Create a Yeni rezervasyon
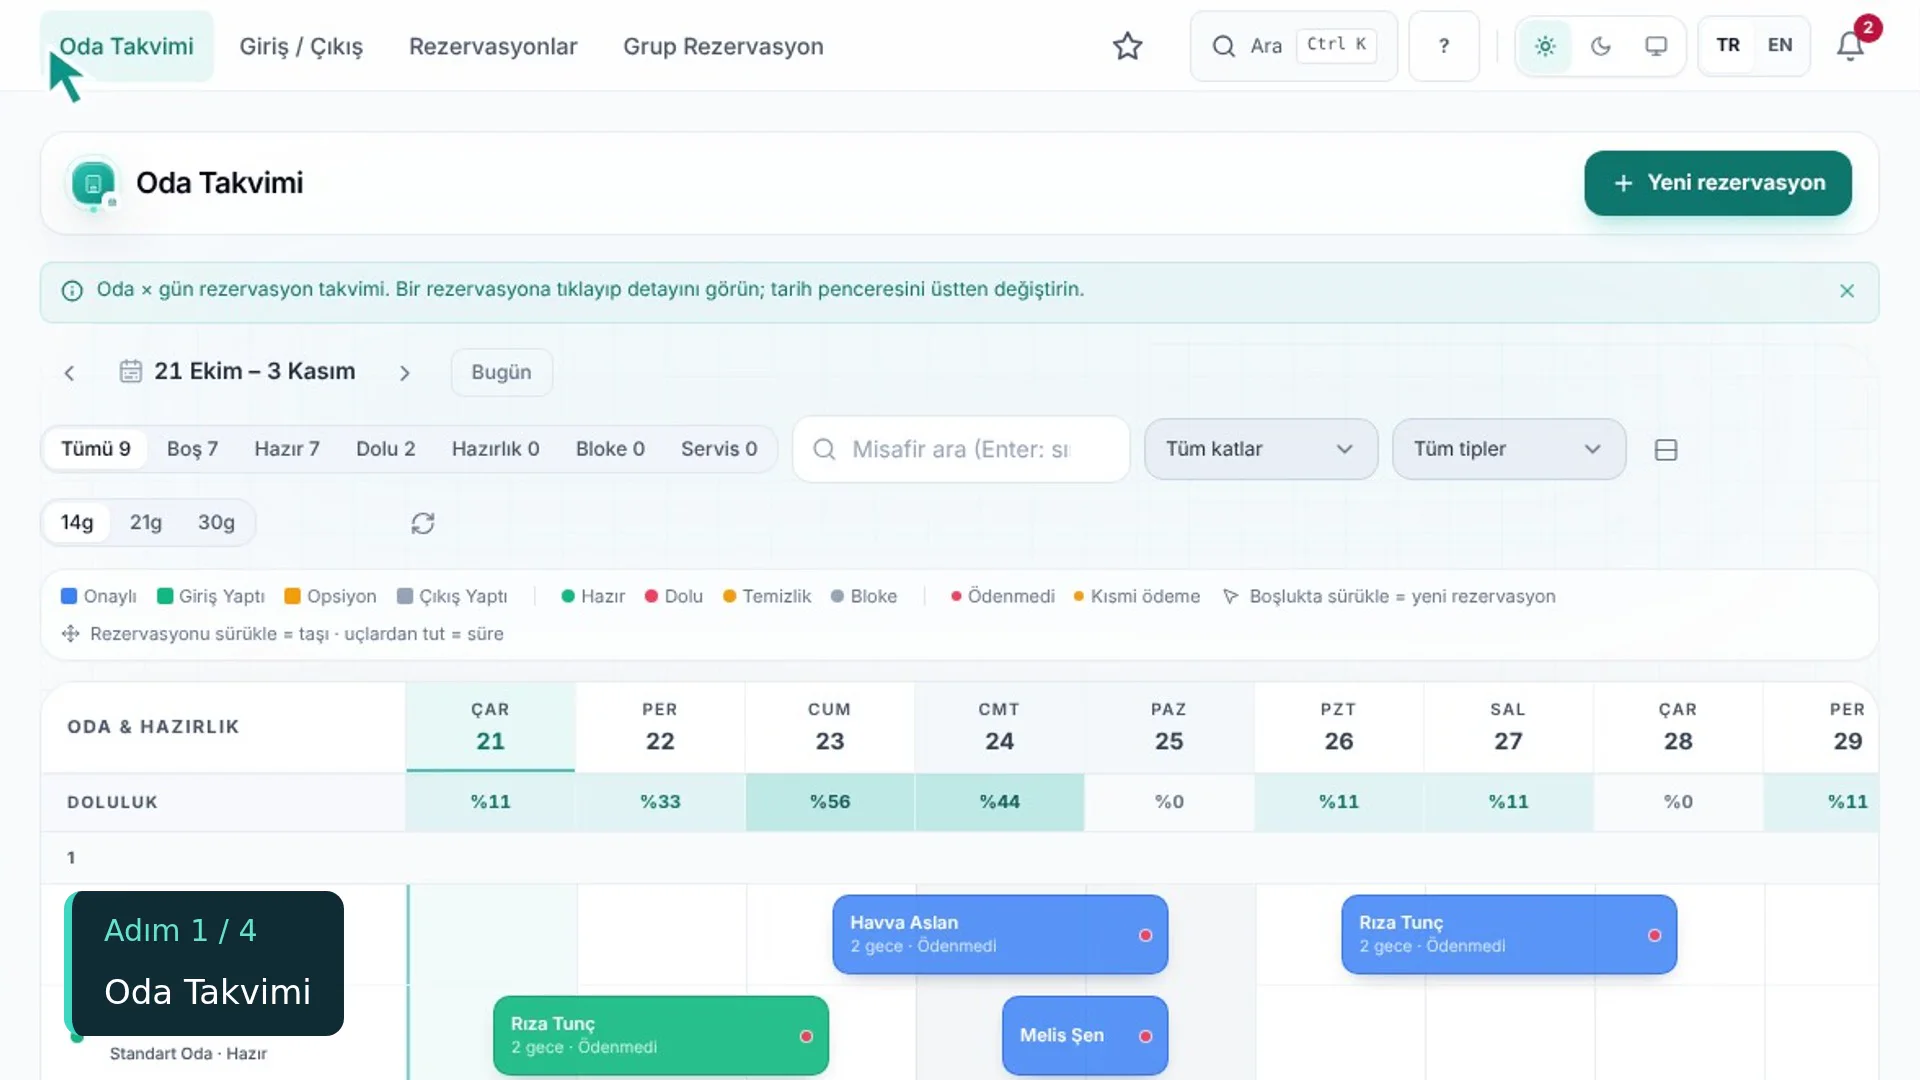This screenshot has width=1920, height=1080. [1717, 183]
